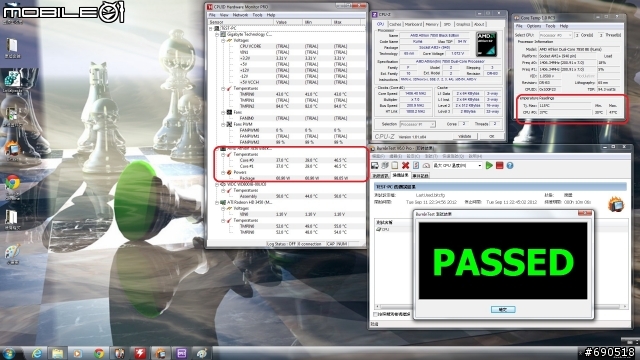The height and width of the screenshot is (360, 640).
Task: Click the HWMonitor title bar icon
Action: (210, 7)
